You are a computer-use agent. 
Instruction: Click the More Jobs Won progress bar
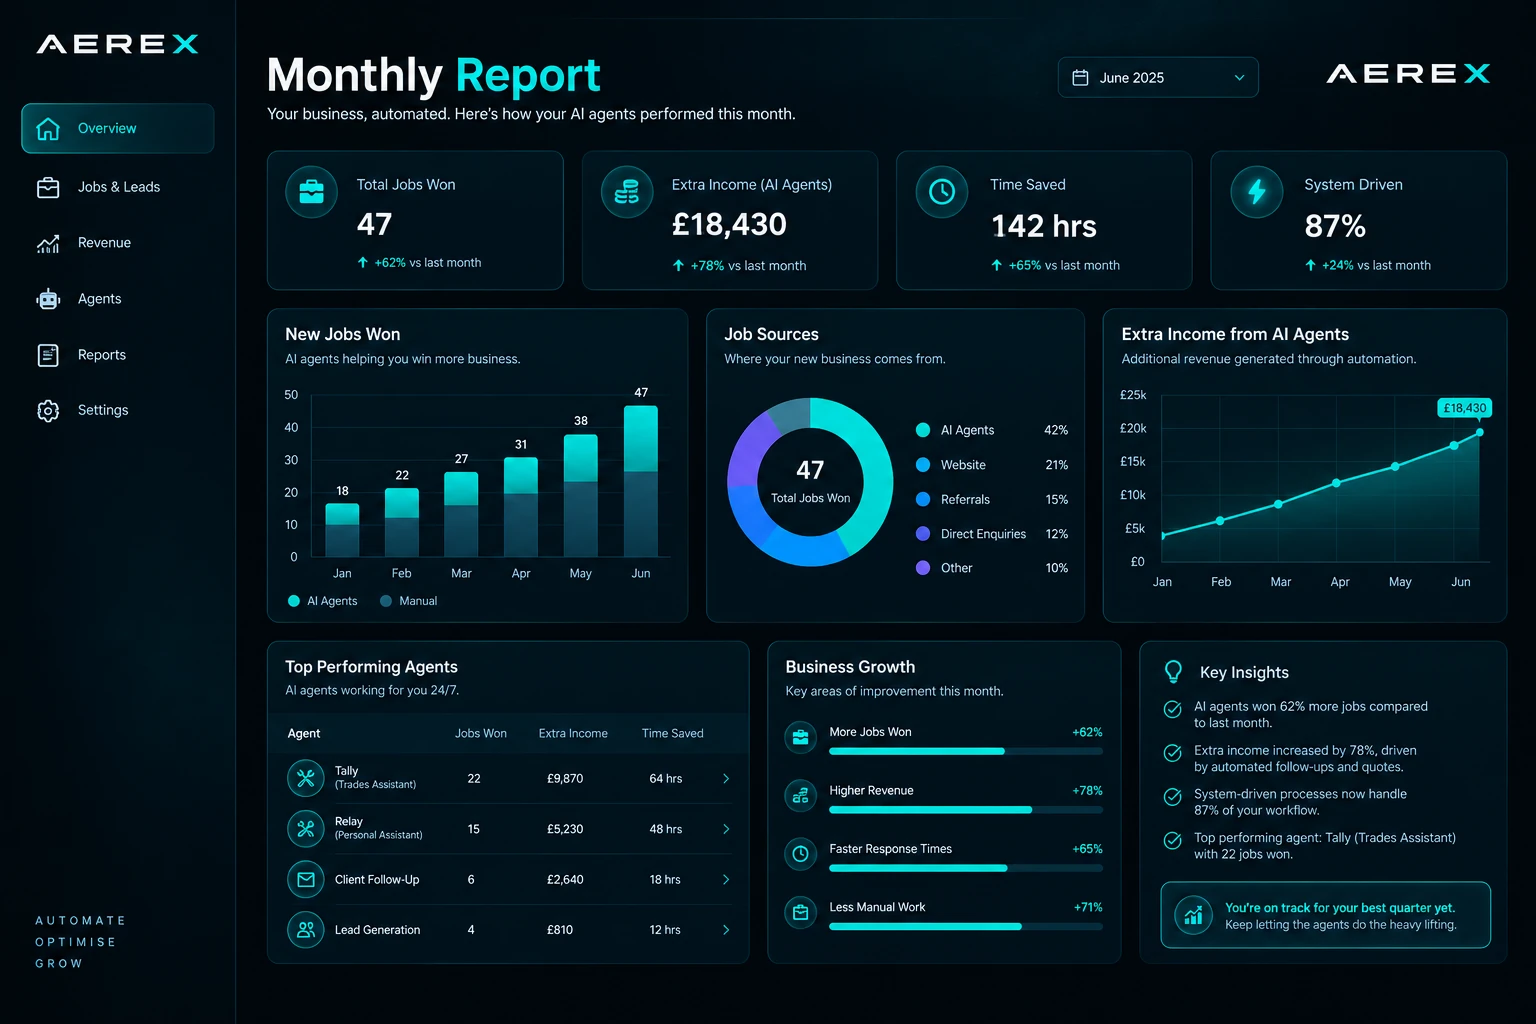(966, 751)
